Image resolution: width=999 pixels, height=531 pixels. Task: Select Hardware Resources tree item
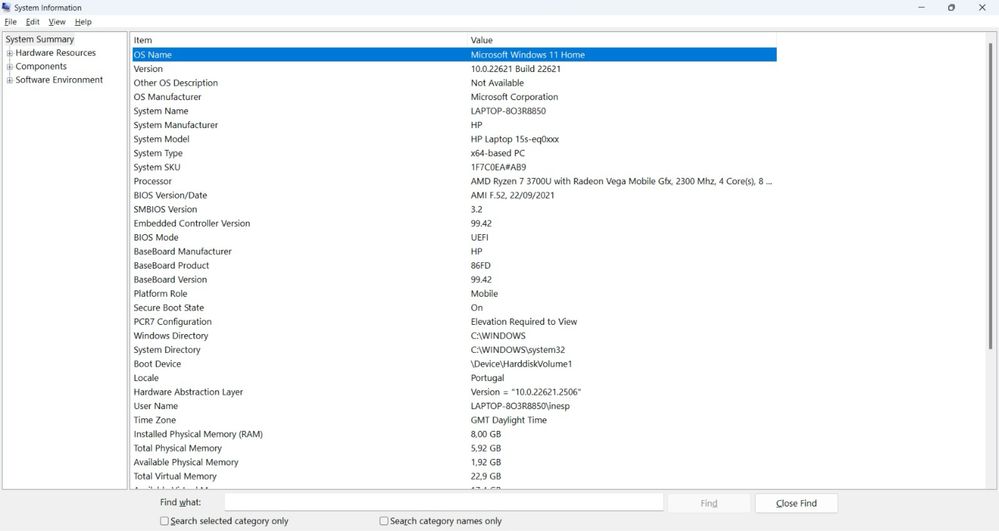(55, 53)
